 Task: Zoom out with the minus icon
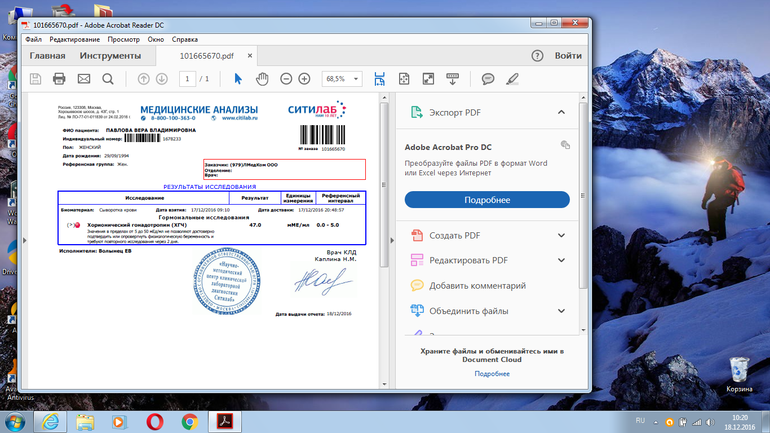point(286,78)
